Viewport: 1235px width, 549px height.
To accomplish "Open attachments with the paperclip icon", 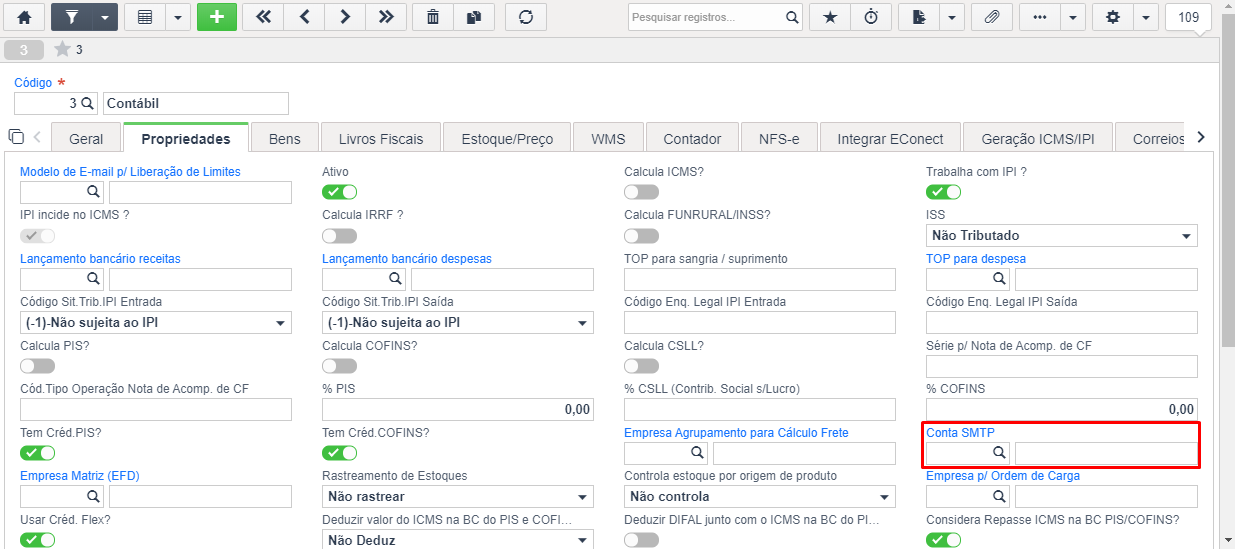I will (x=992, y=17).
